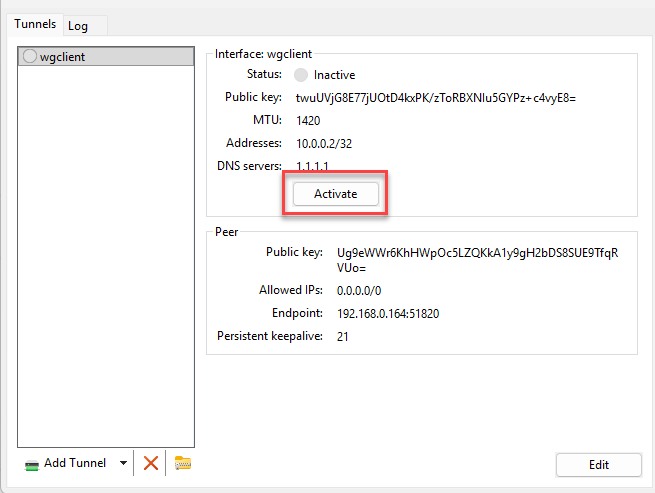Click the Addresses value 10.0.0.2/32
The image size is (655, 493).
[326, 144]
